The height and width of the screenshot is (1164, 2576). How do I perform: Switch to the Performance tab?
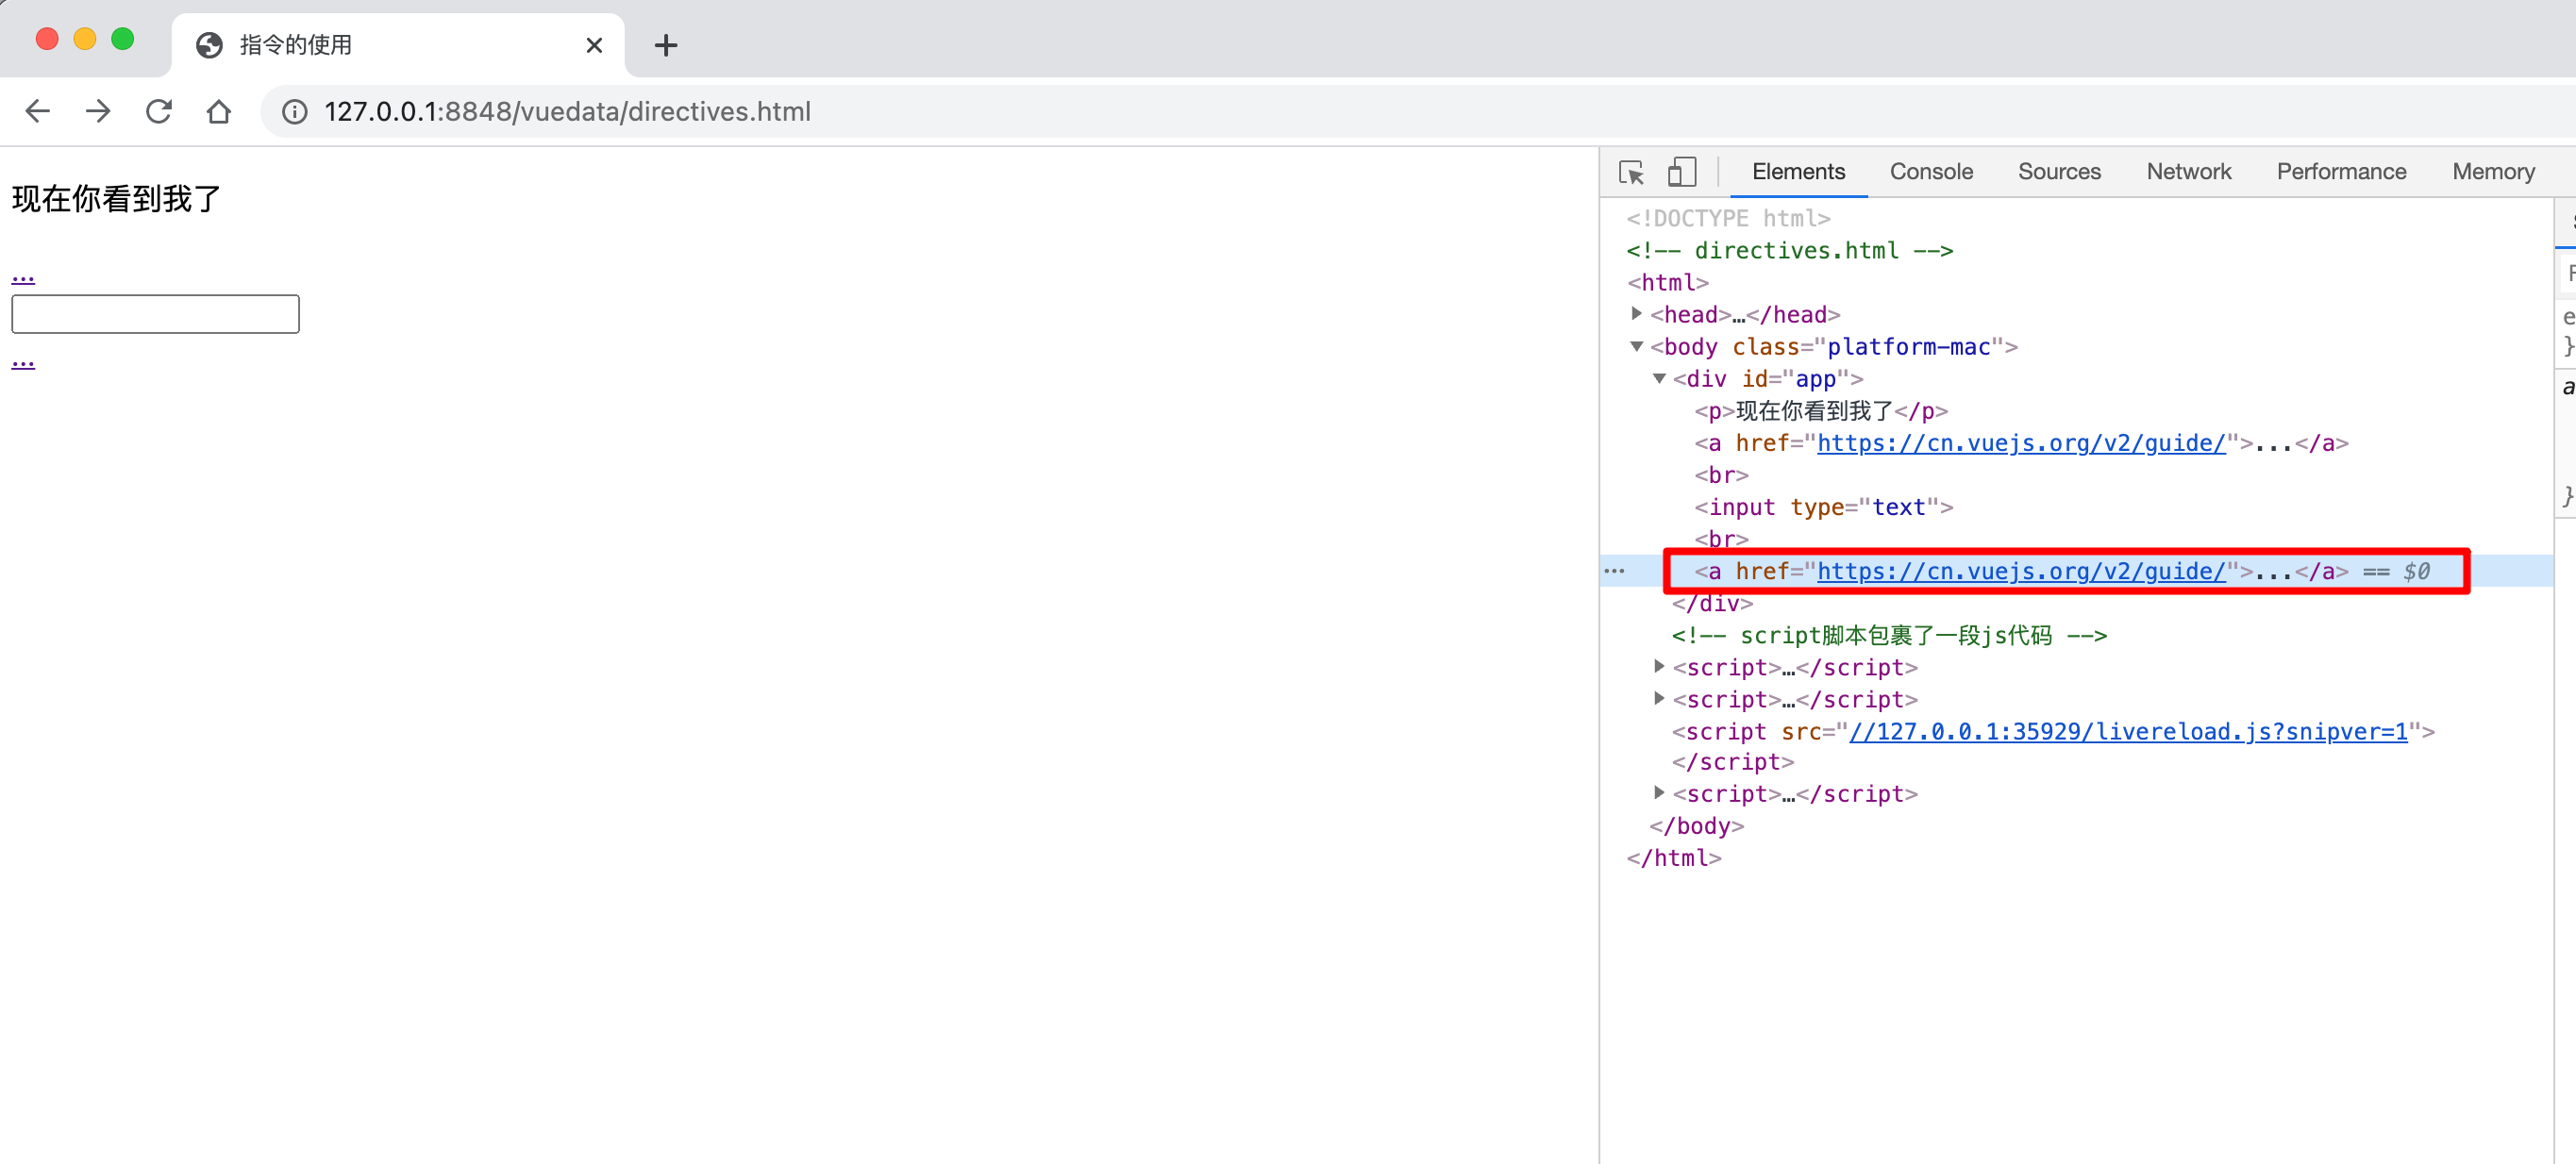pyautogui.click(x=2341, y=172)
